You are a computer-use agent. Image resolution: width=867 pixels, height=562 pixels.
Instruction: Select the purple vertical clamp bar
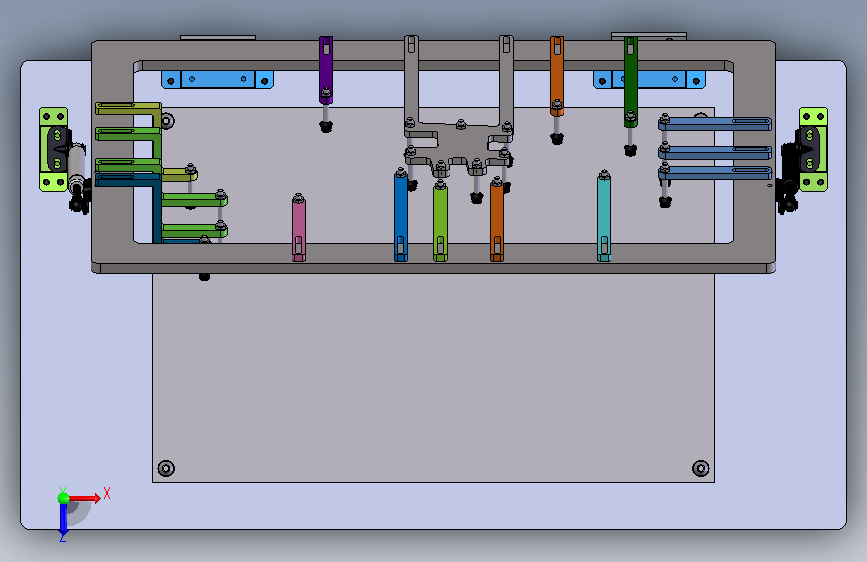pos(326,69)
